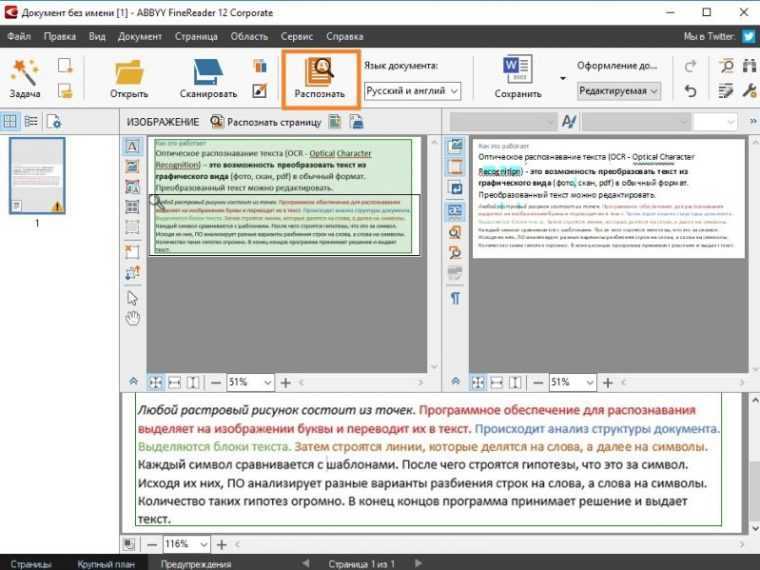Select the draw table area tool

(x=132, y=207)
